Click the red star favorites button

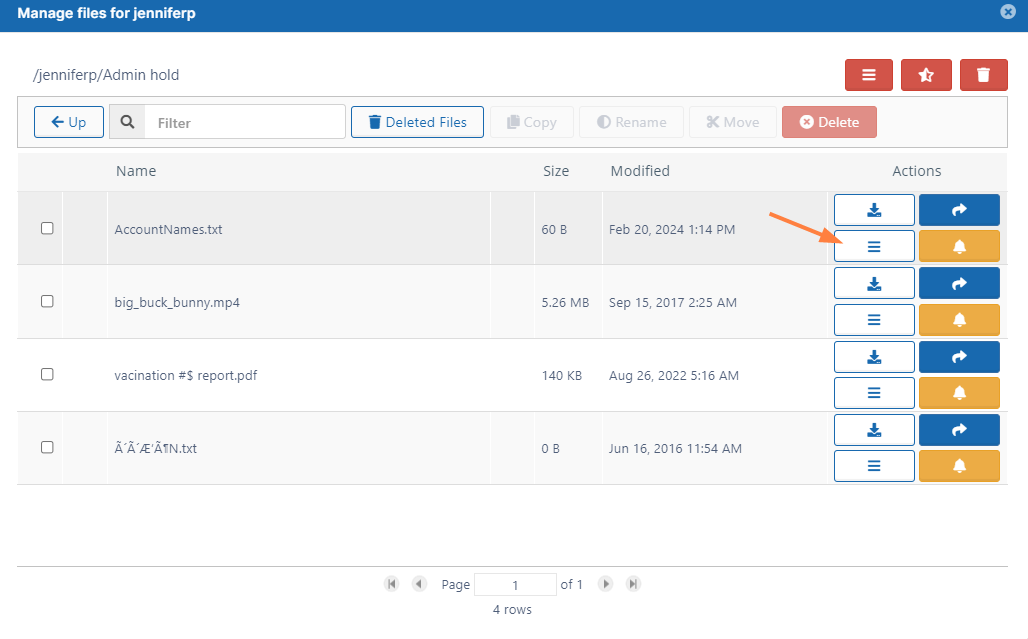(x=926, y=75)
